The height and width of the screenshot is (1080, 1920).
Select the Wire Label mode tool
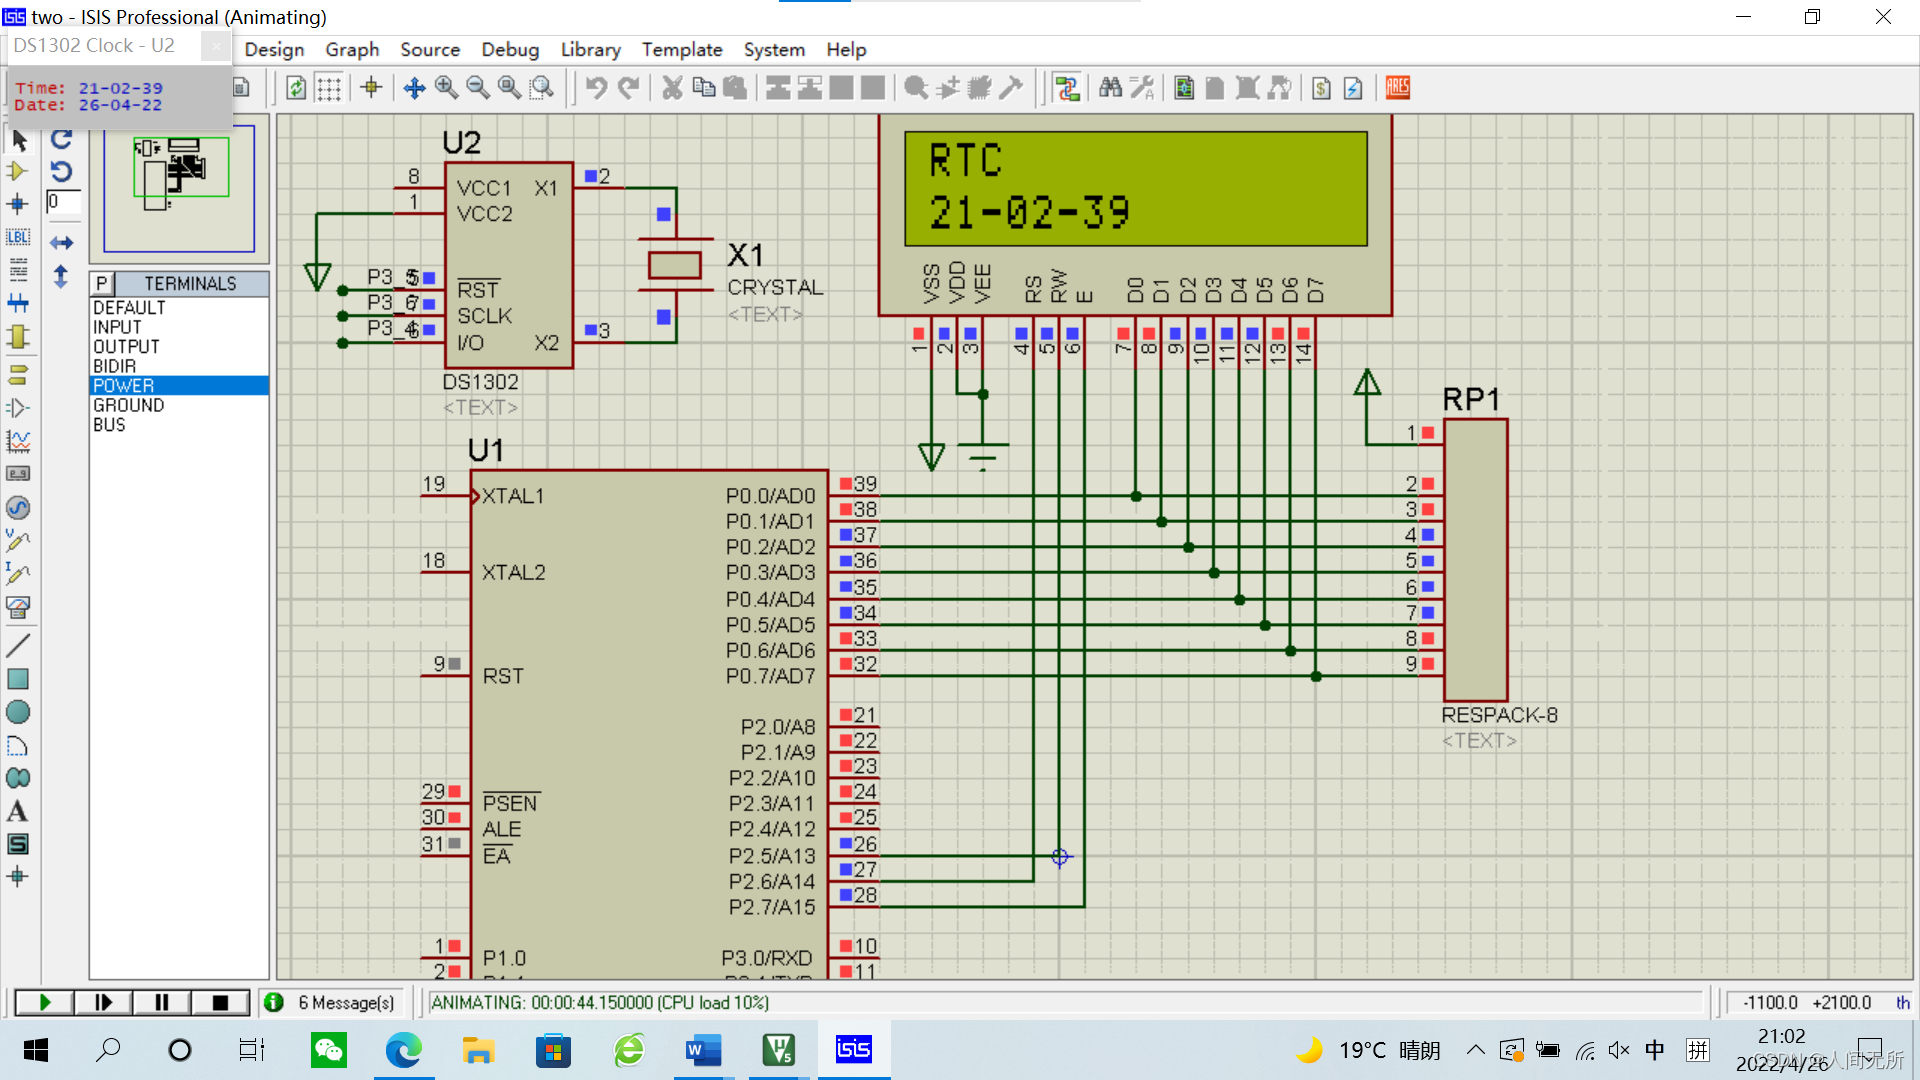pyautogui.click(x=18, y=237)
